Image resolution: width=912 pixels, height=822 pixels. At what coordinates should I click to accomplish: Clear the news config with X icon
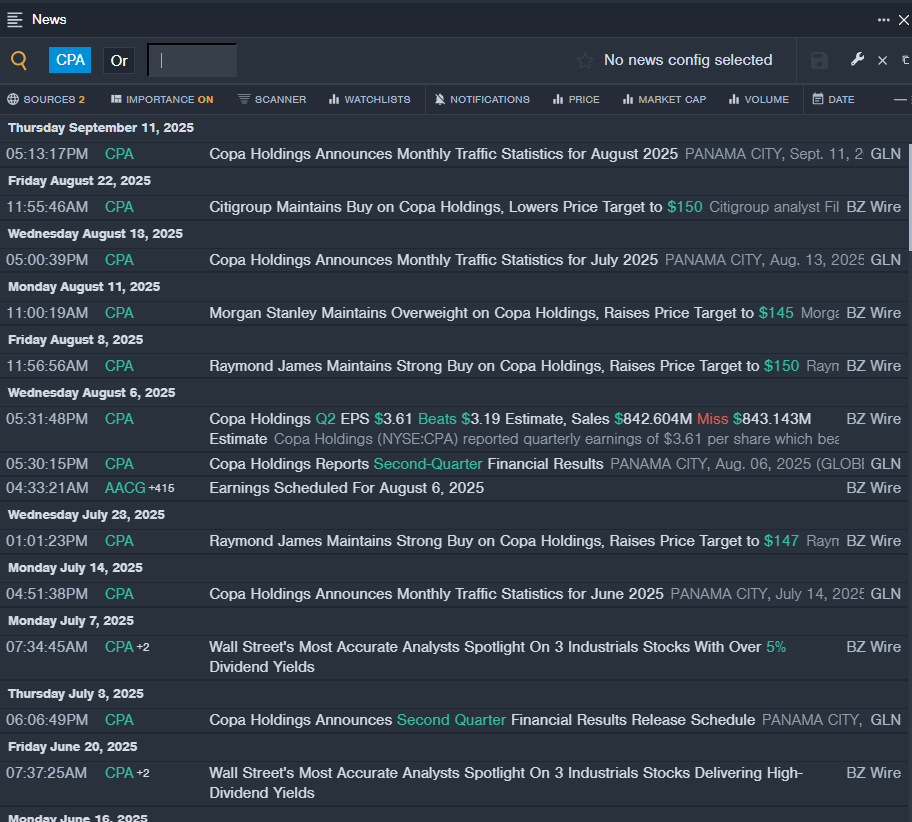tap(882, 61)
